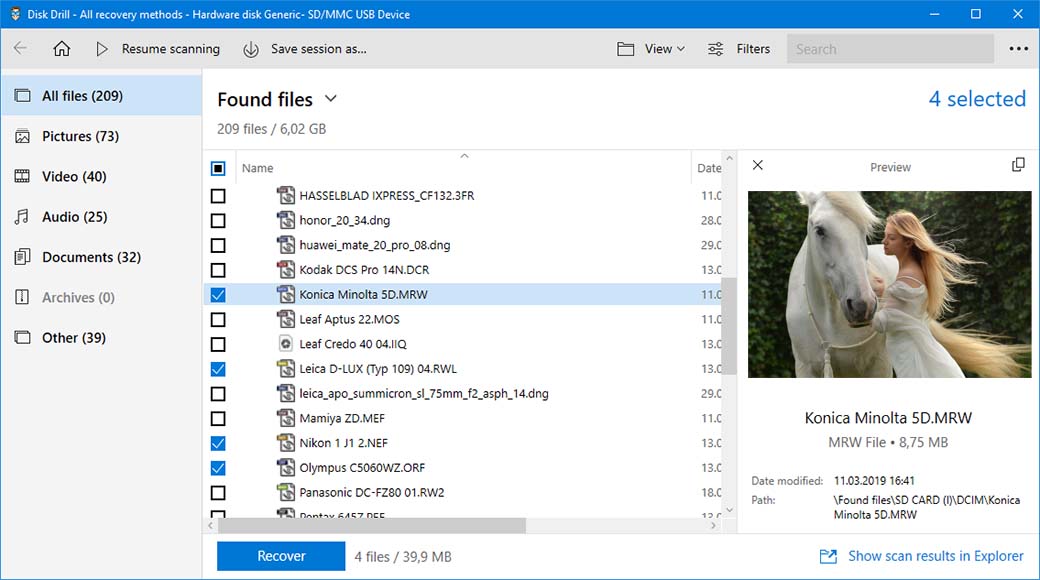Screen dimensions: 1040x580
Task: Click the right arrow of horizontal scrollbar
Action: [x=714, y=526]
